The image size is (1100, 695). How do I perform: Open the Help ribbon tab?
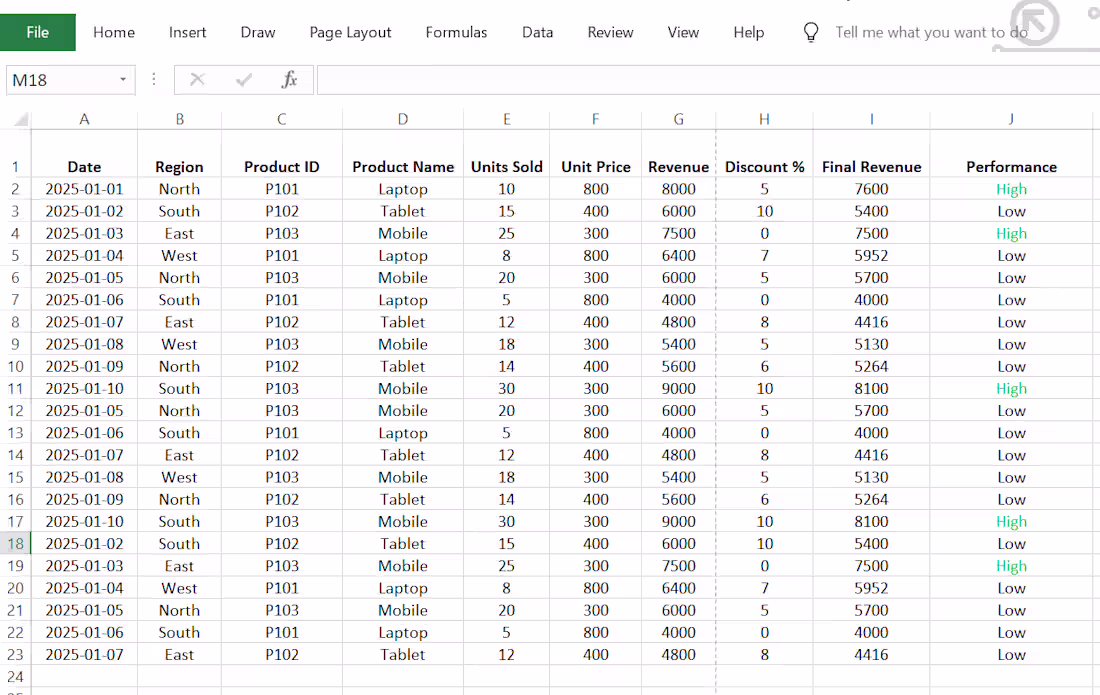(749, 32)
